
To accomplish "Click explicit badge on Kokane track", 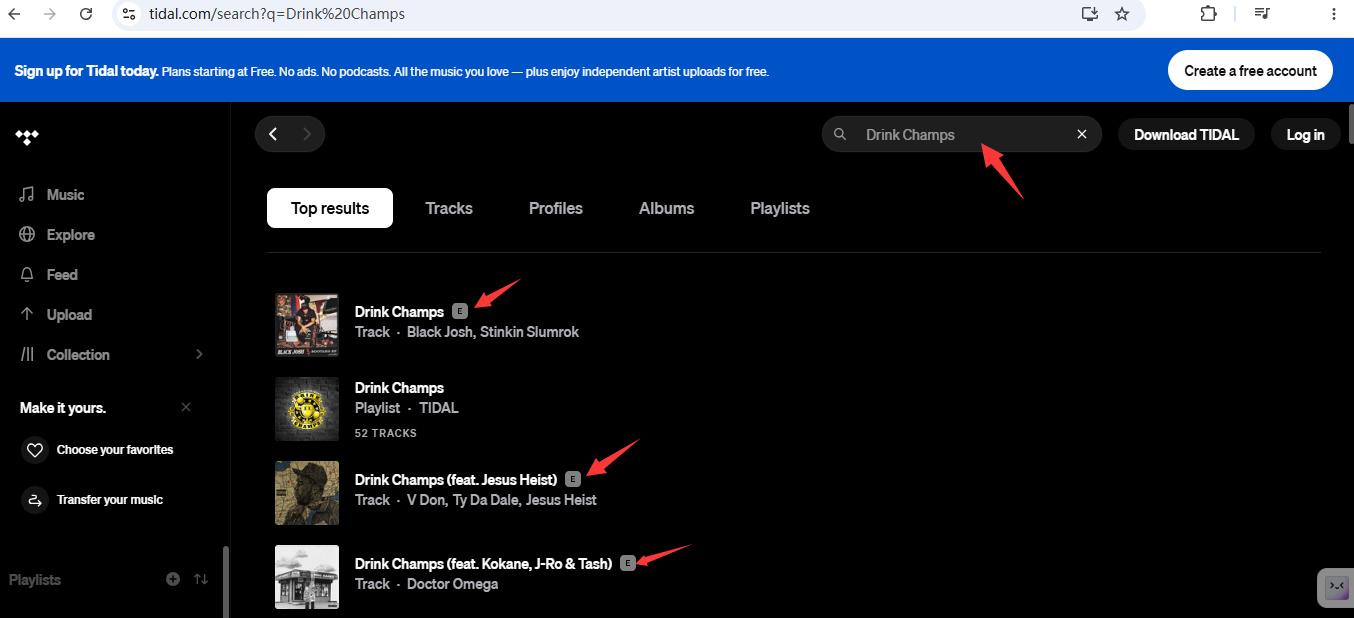I will [x=628, y=563].
